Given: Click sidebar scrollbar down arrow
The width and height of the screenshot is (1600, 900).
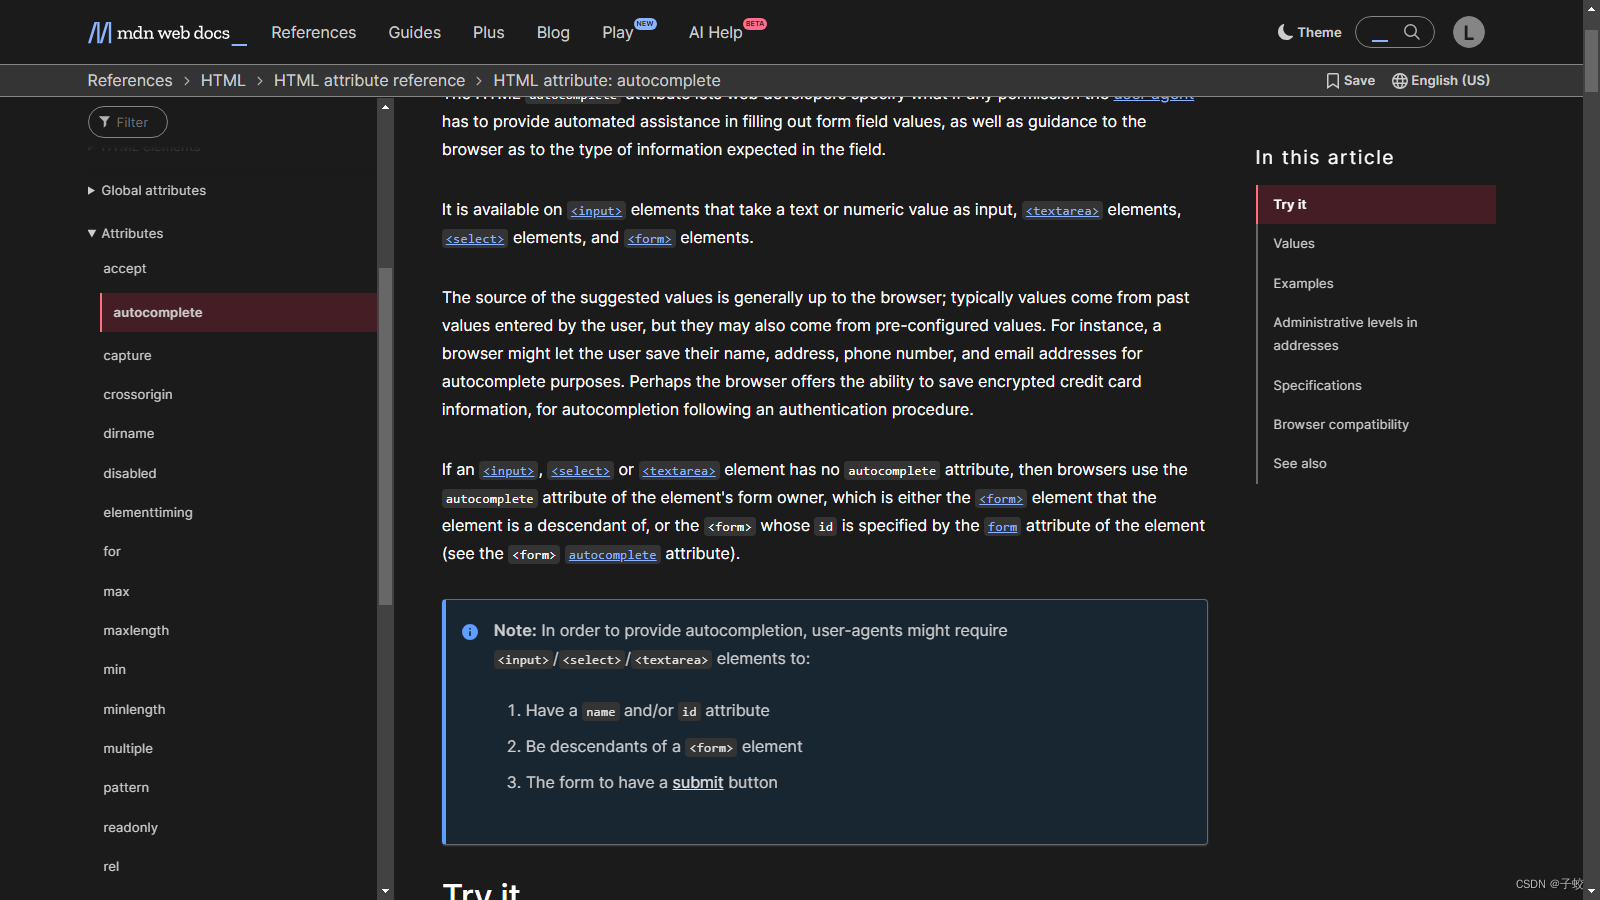Looking at the screenshot, I should click(x=385, y=890).
